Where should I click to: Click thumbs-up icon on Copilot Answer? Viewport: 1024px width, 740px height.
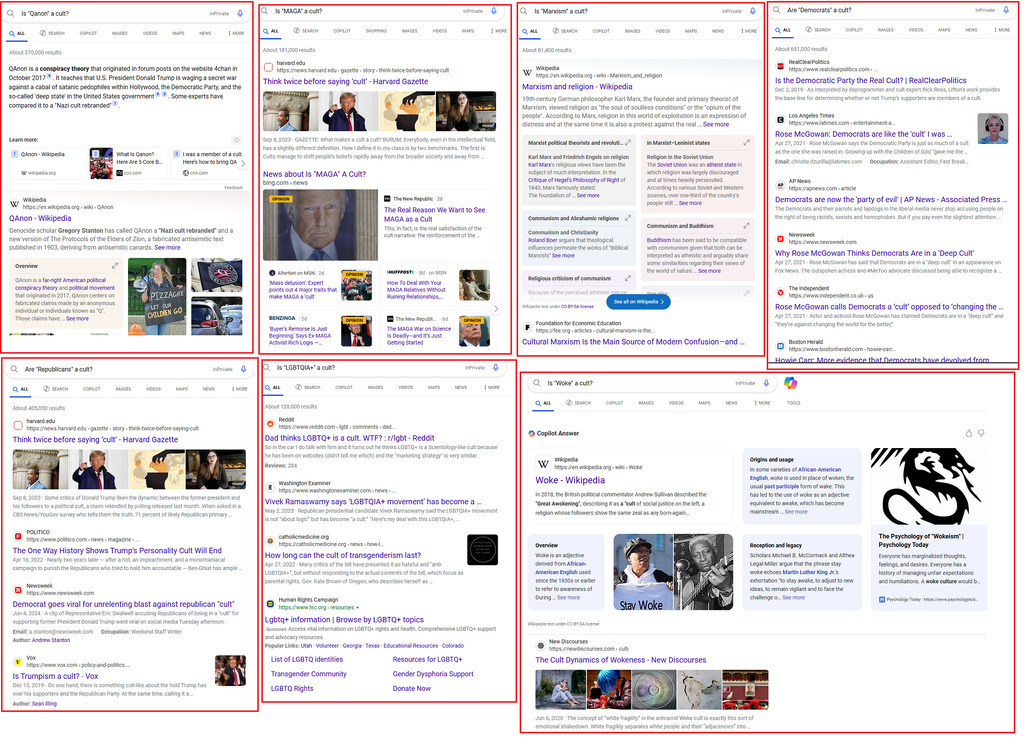point(968,433)
